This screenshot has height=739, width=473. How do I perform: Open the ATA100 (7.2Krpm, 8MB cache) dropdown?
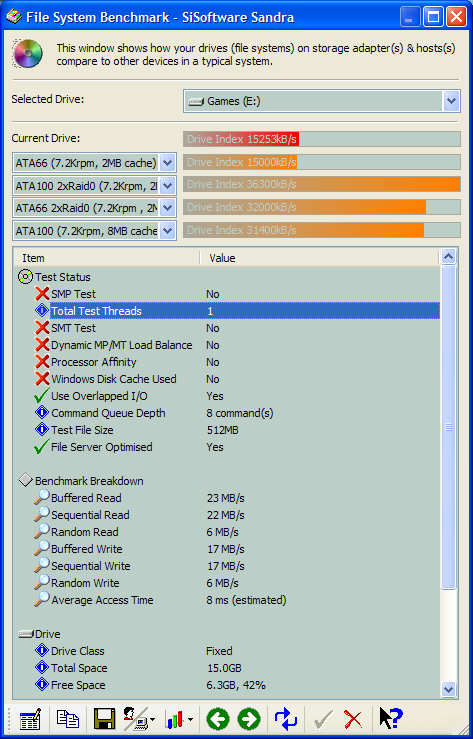pos(167,230)
